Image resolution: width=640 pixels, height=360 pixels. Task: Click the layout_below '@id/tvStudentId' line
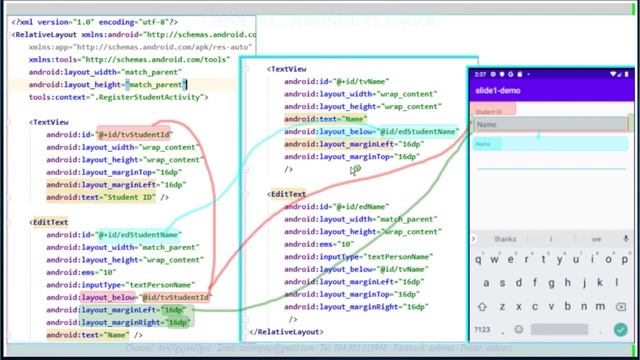point(128,297)
